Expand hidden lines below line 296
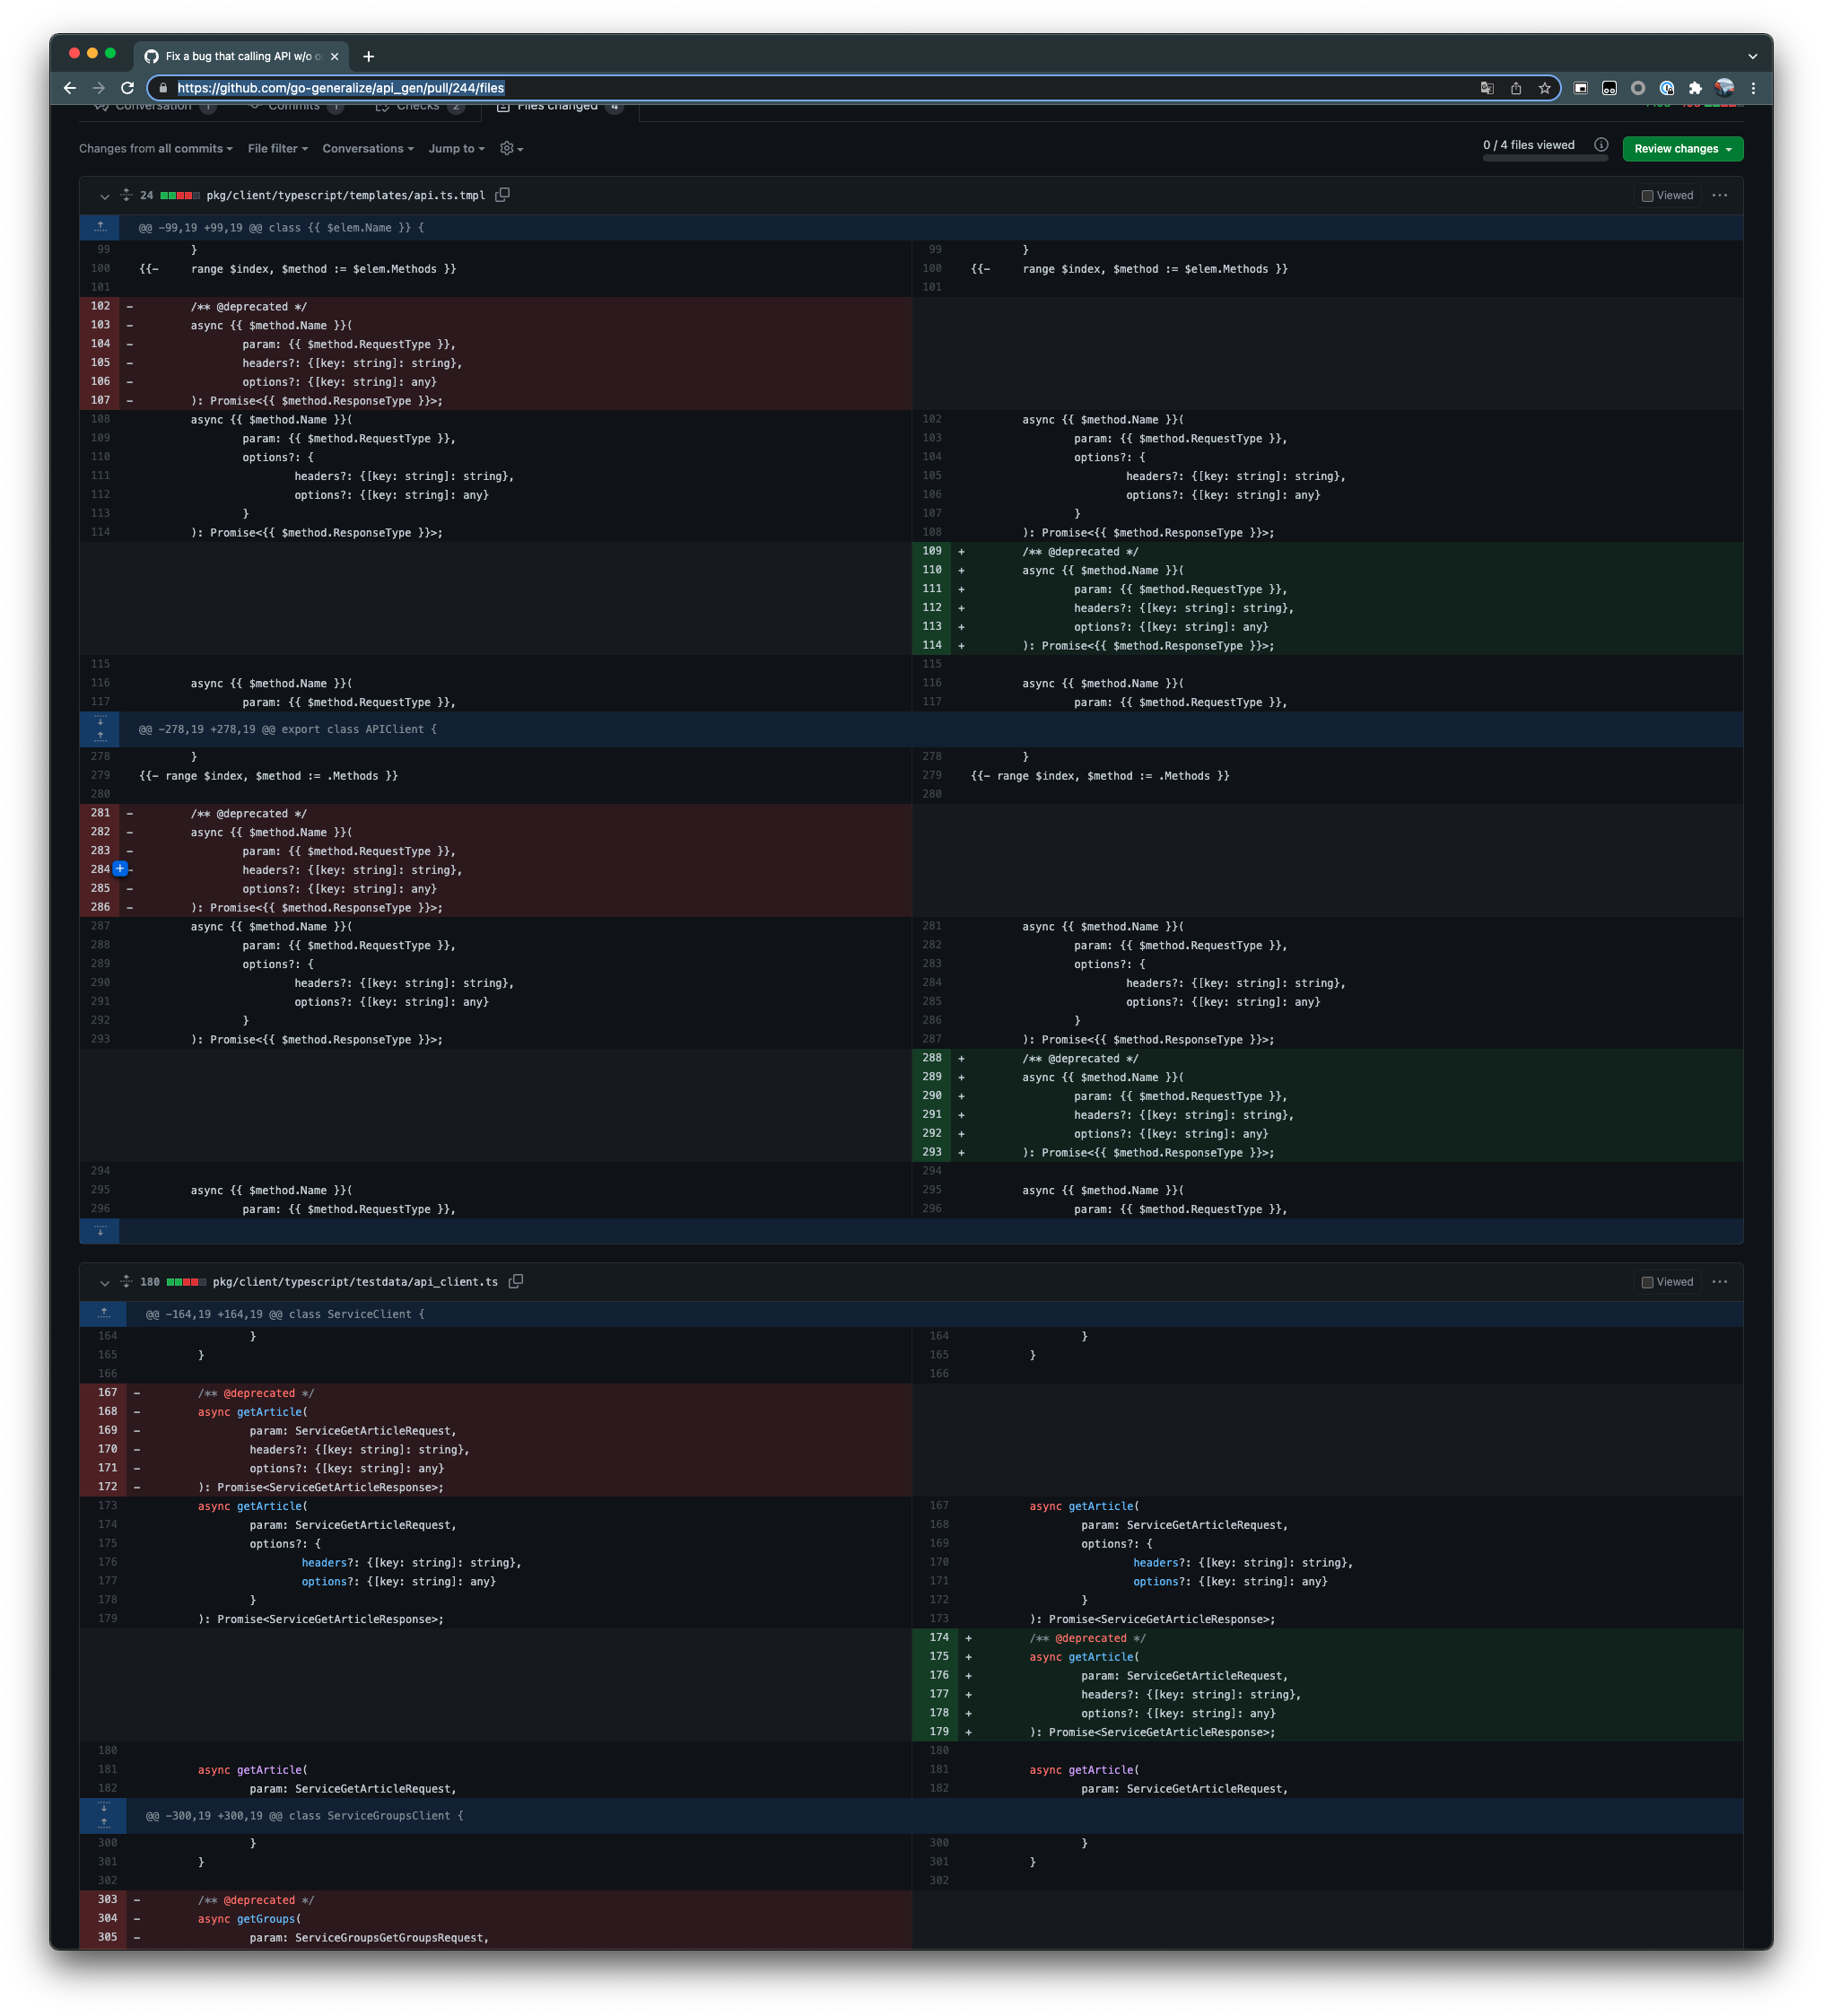The width and height of the screenshot is (1823, 2016). click(x=100, y=1231)
